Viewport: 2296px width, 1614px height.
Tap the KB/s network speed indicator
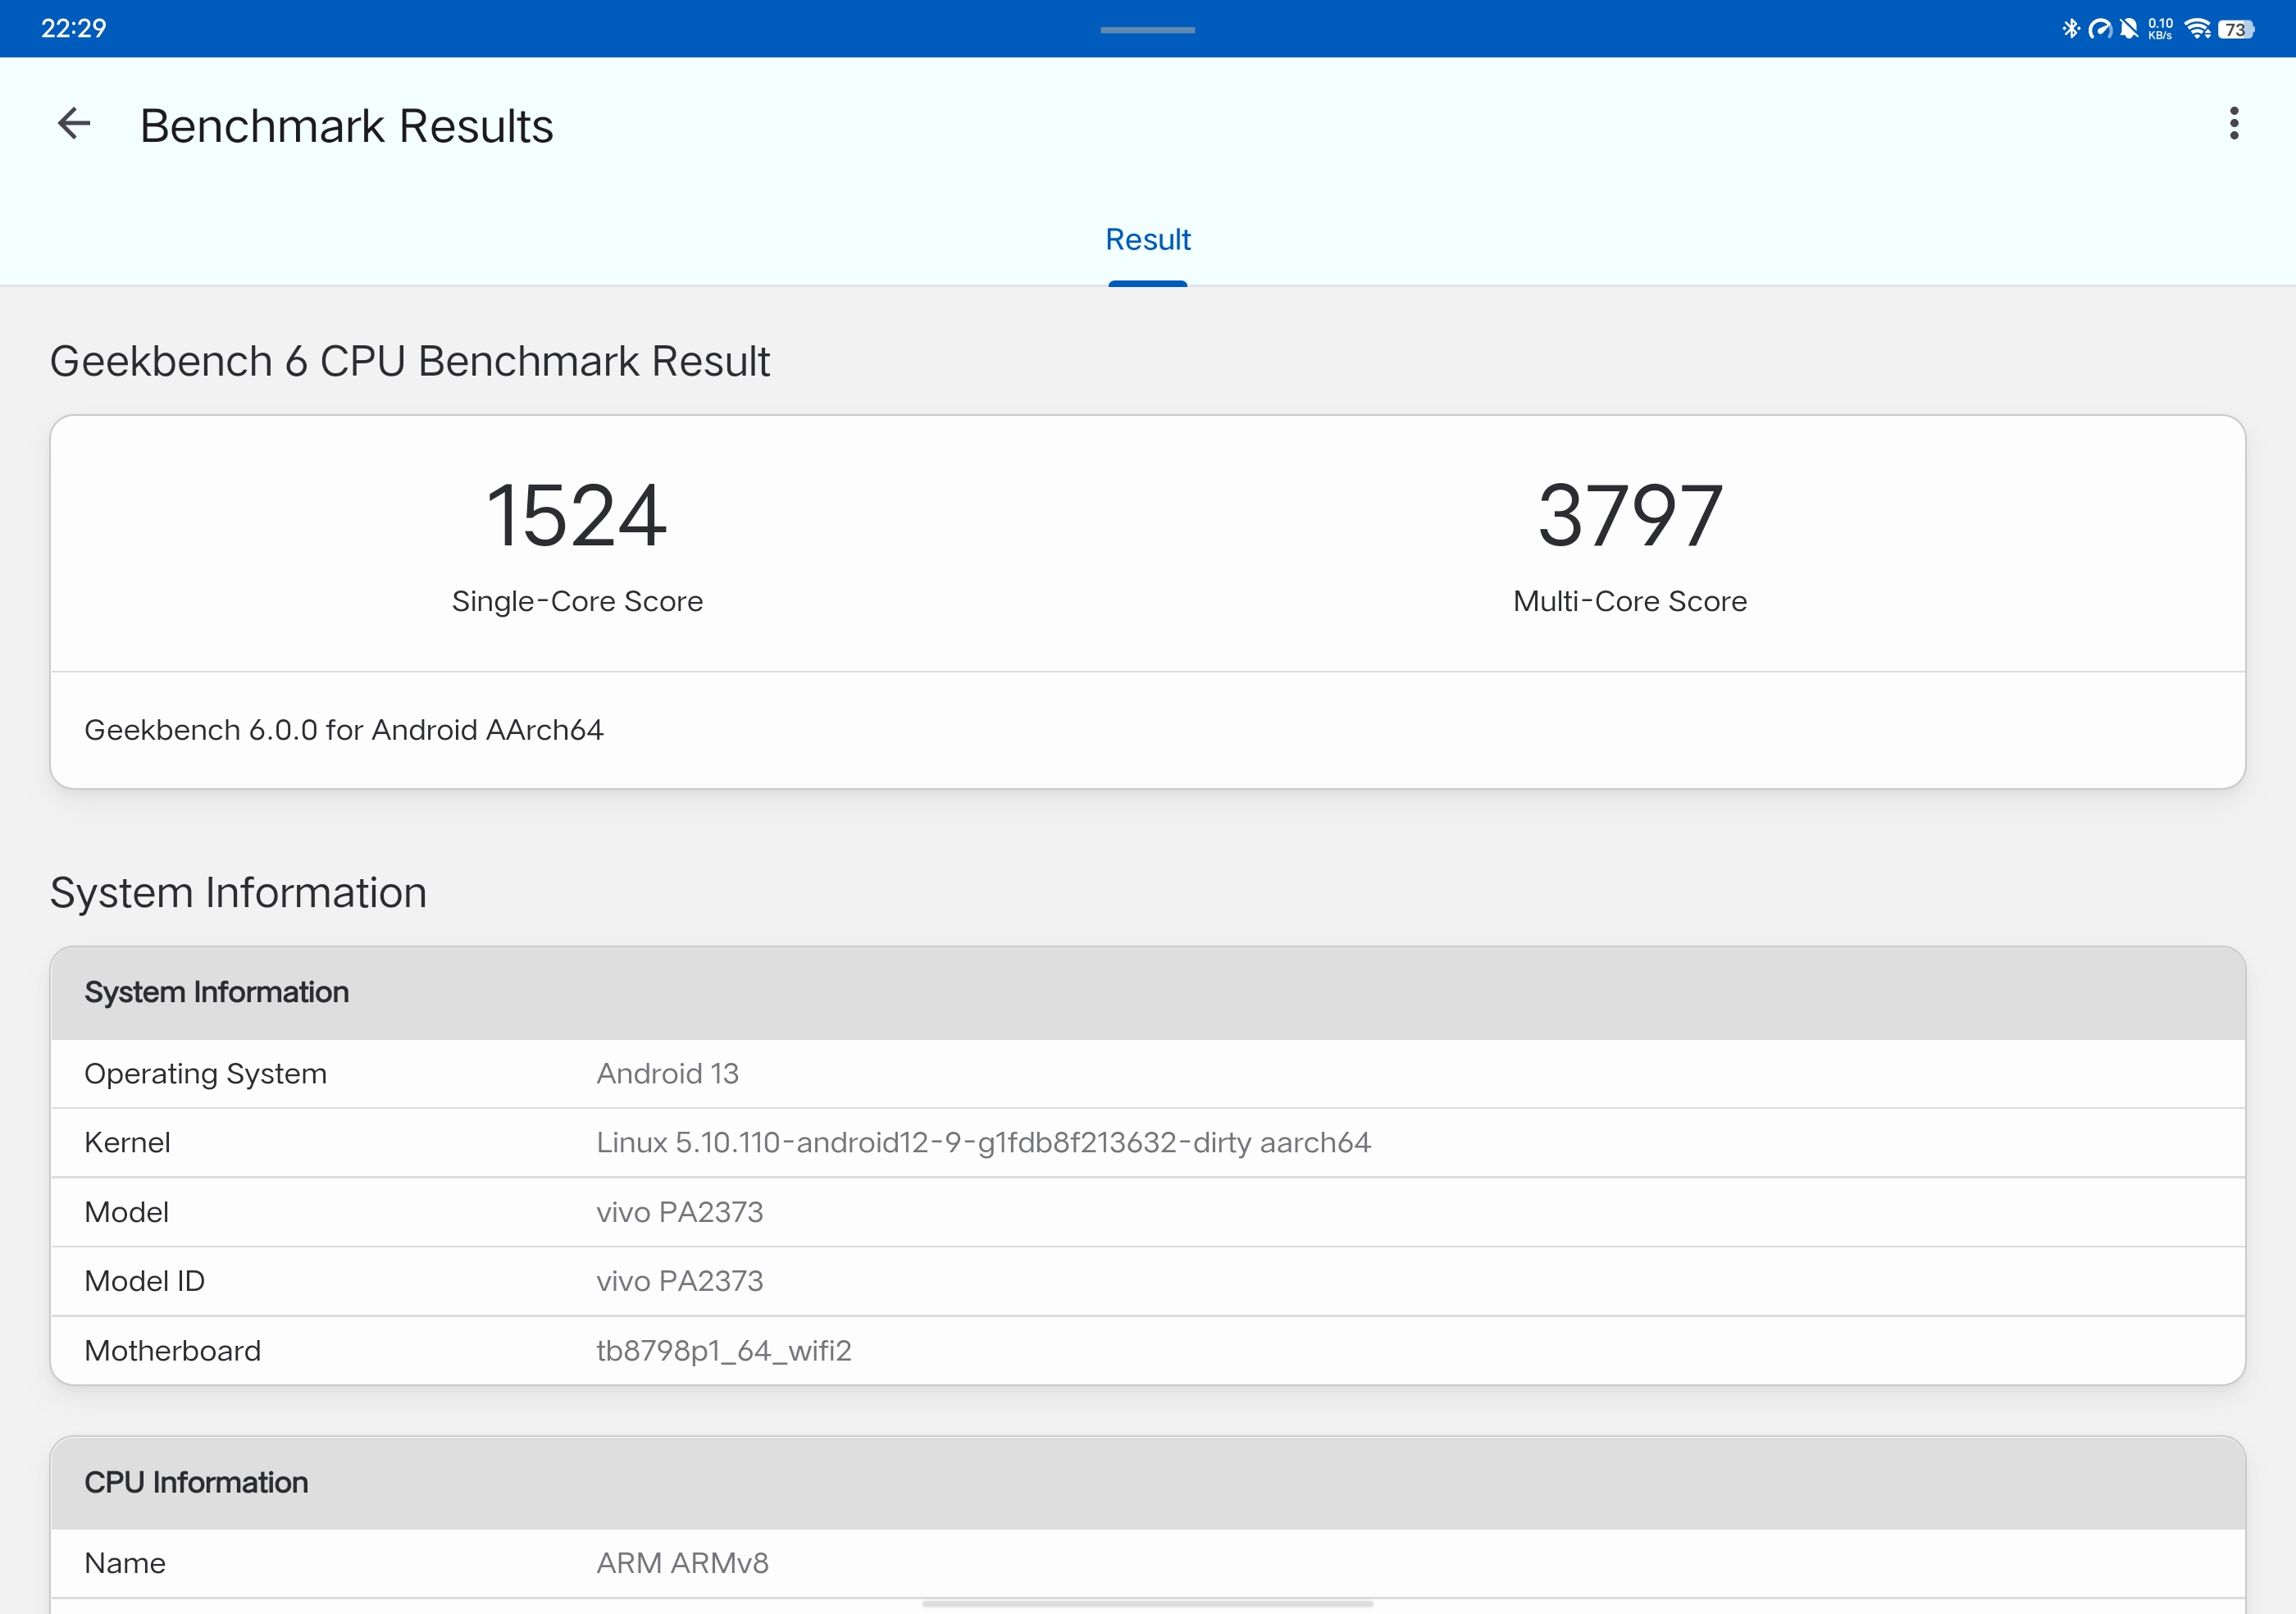pos(2160,29)
